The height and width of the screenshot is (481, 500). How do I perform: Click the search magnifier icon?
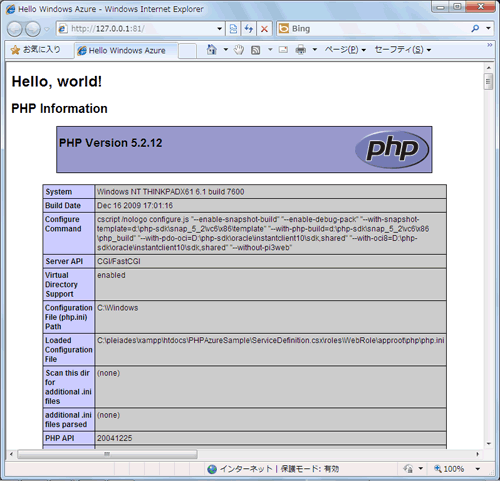[475, 29]
